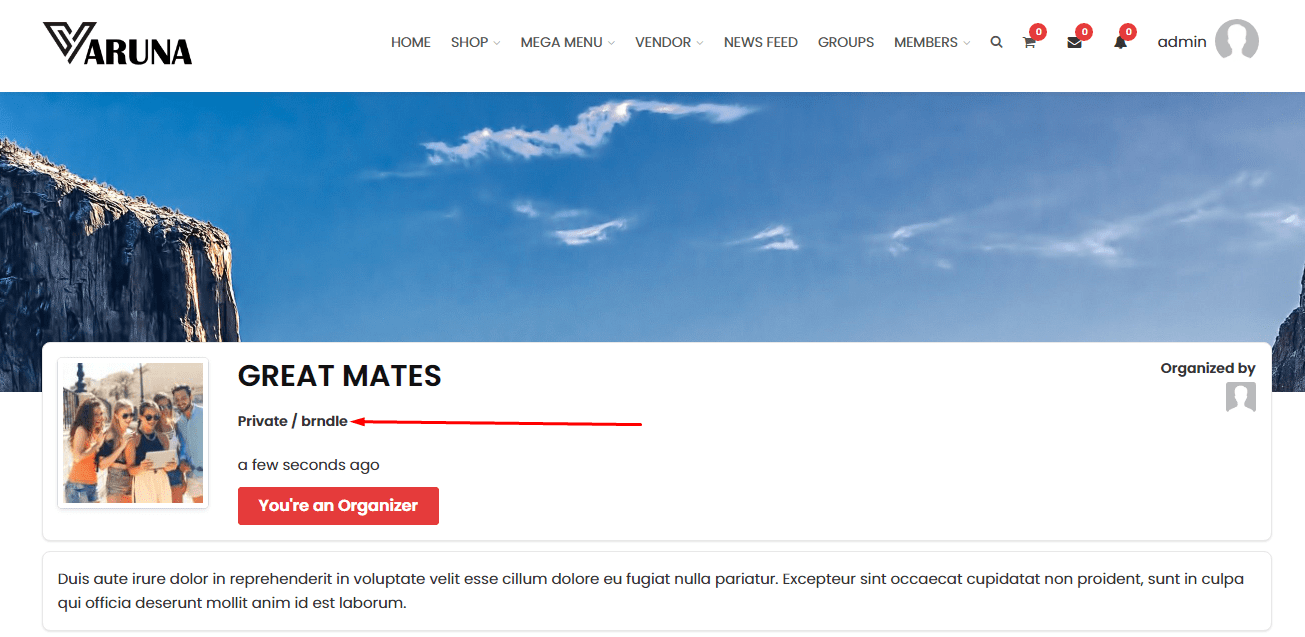Open the News Feed menu item

pyautogui.click(x=761, y=42)
